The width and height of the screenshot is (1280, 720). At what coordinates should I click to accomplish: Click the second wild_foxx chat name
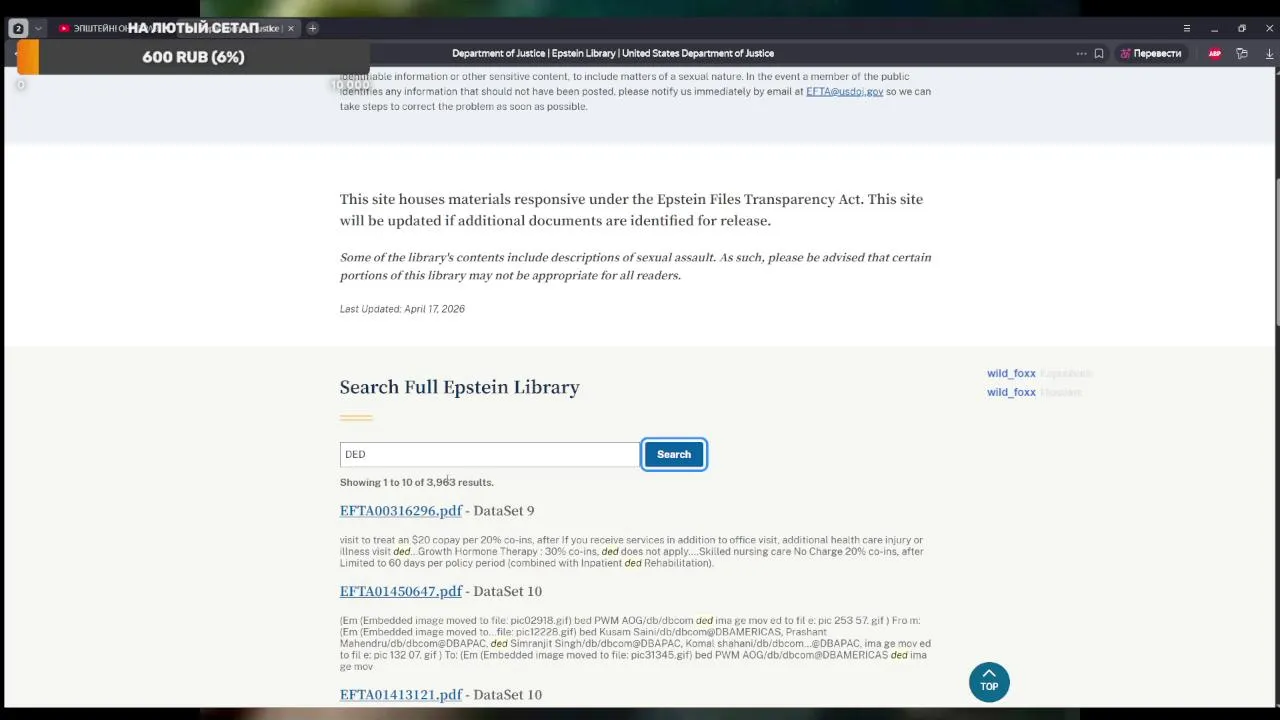(x=1011, y=392)
